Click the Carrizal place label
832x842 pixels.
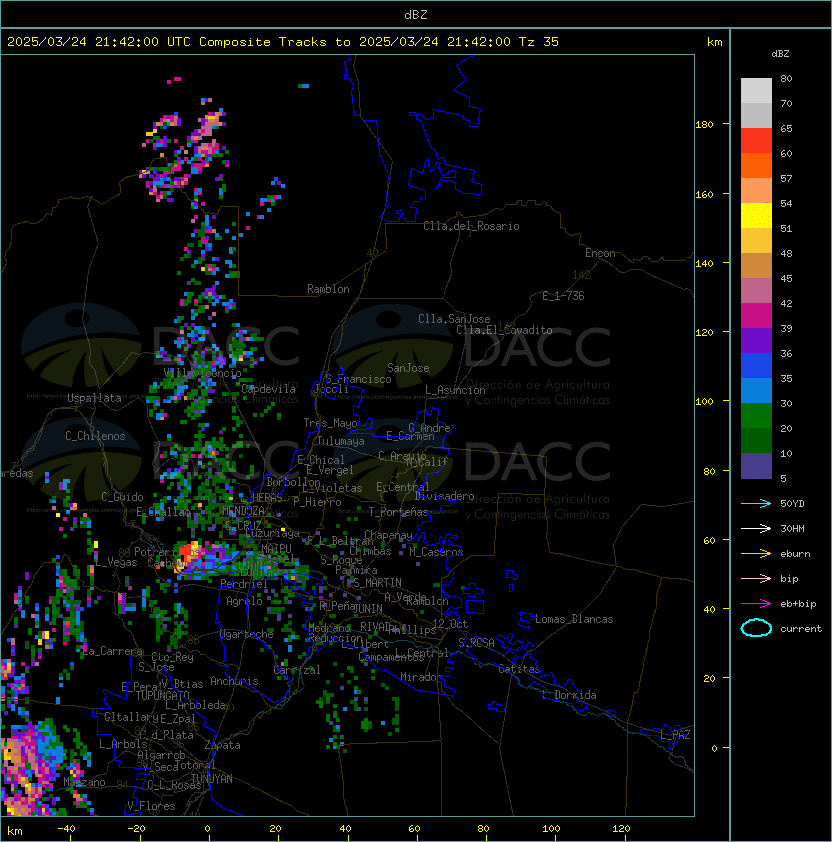coord(297,670)
